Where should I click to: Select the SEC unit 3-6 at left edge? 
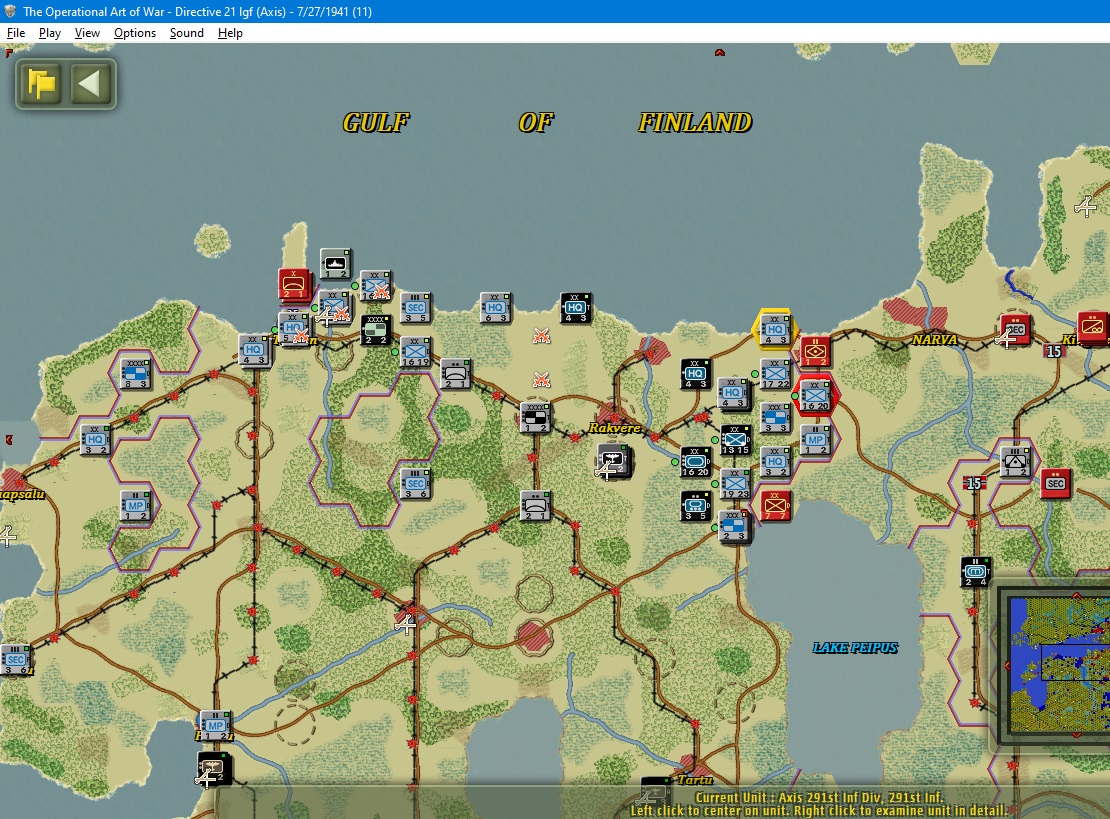tap(16, 659)
